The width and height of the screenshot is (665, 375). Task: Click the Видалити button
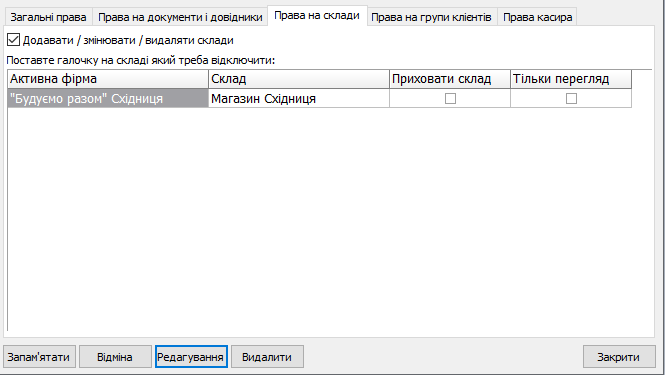(x=267, y=357)
